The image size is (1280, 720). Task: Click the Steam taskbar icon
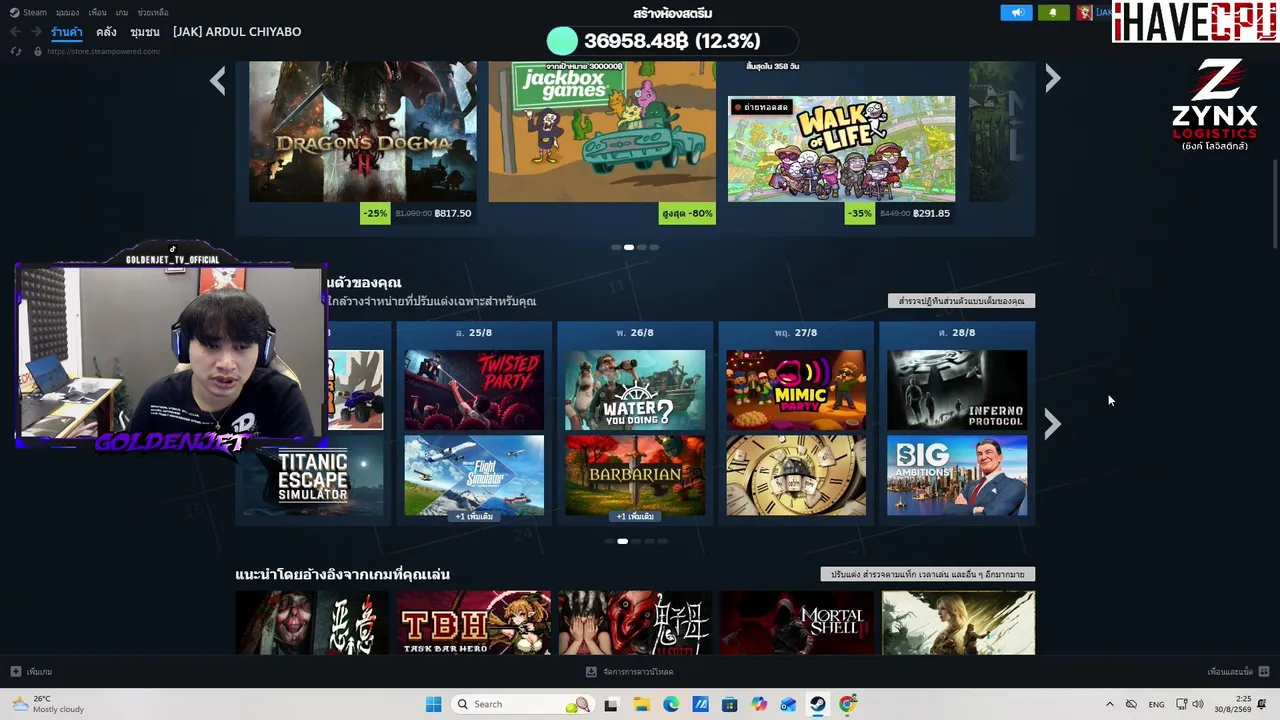tap(818, 704)
